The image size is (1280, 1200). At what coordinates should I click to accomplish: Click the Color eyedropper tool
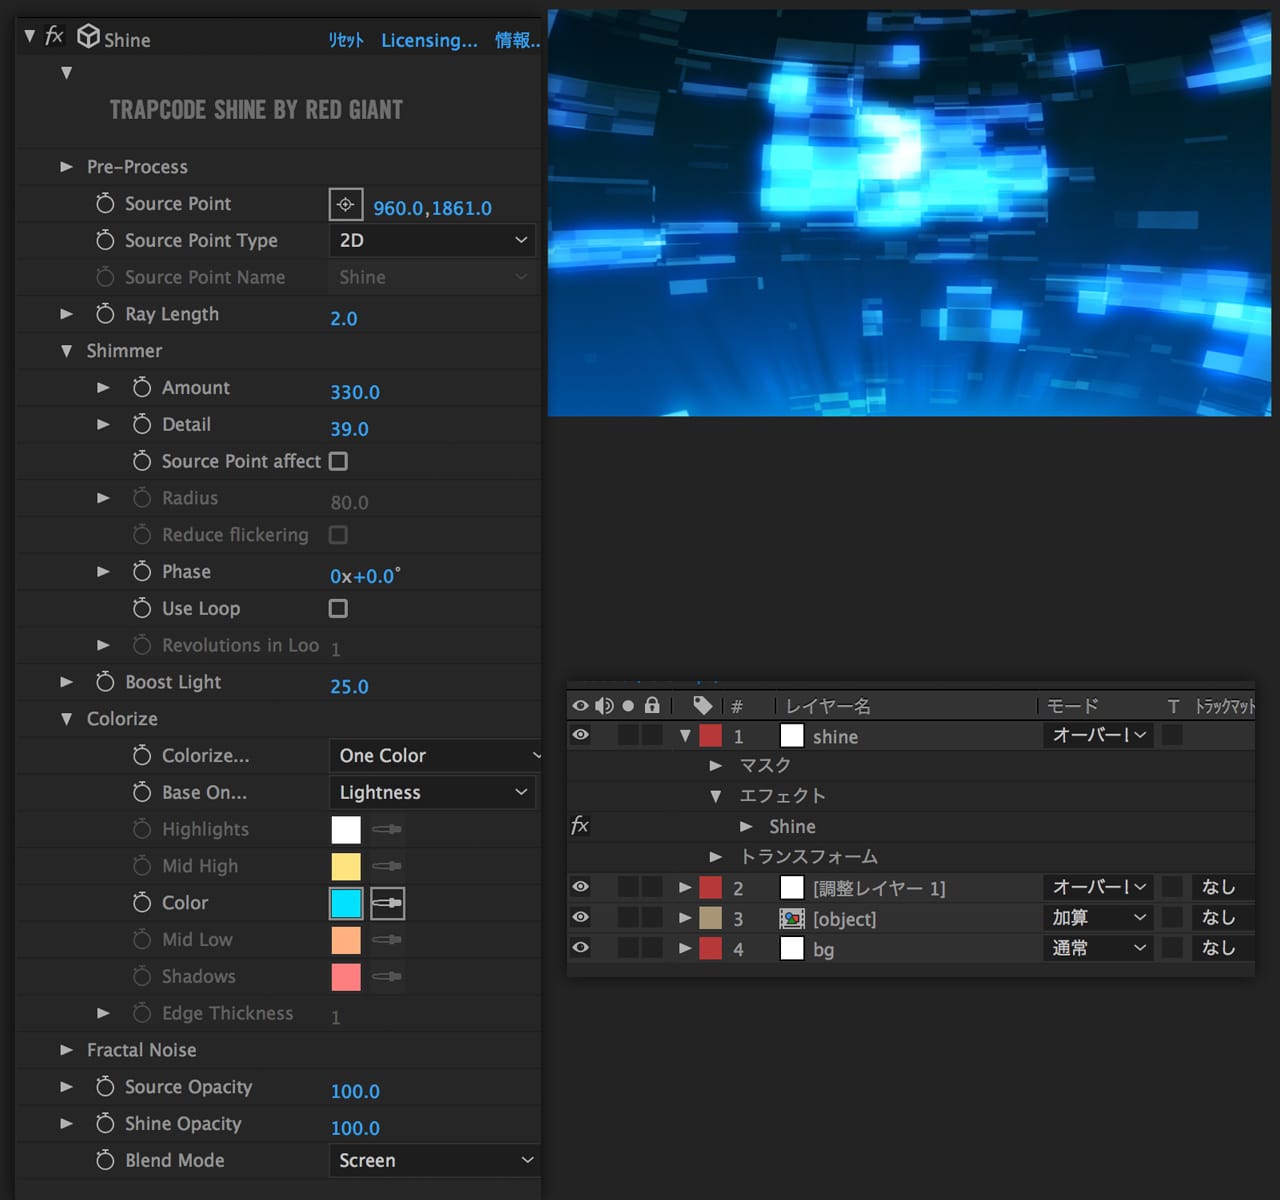tap(387, 903)
